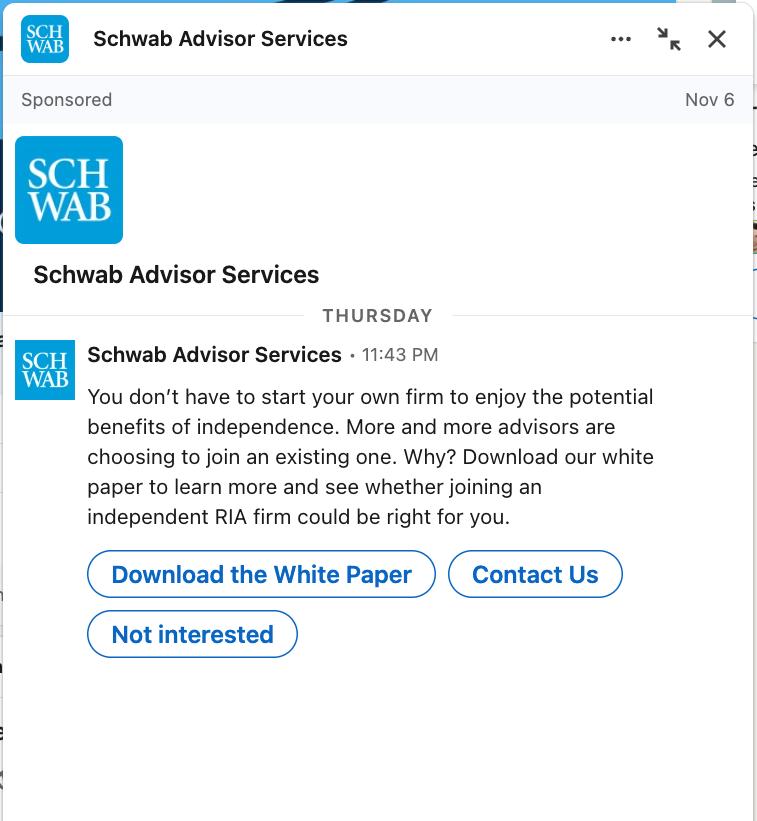
Task: Click the small sender avatar next to Thursday's message
Action: (44, 370)
